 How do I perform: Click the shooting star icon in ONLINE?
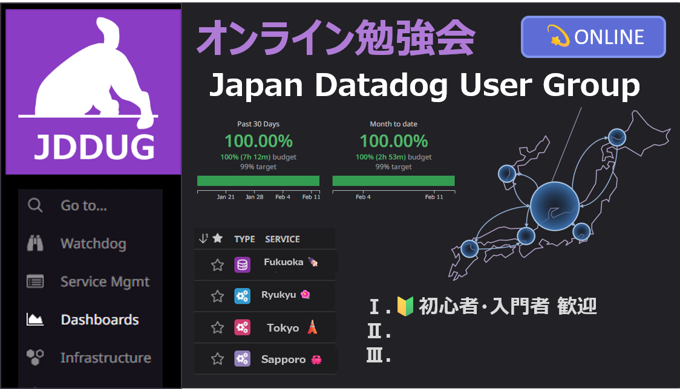click(x=558, y=36)
